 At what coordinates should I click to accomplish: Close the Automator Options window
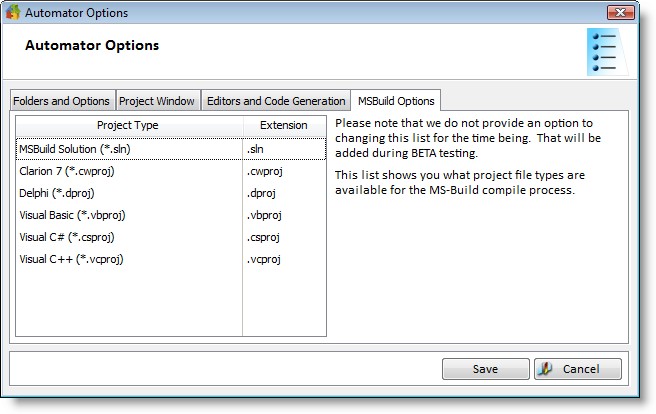(x=620, y=13)
